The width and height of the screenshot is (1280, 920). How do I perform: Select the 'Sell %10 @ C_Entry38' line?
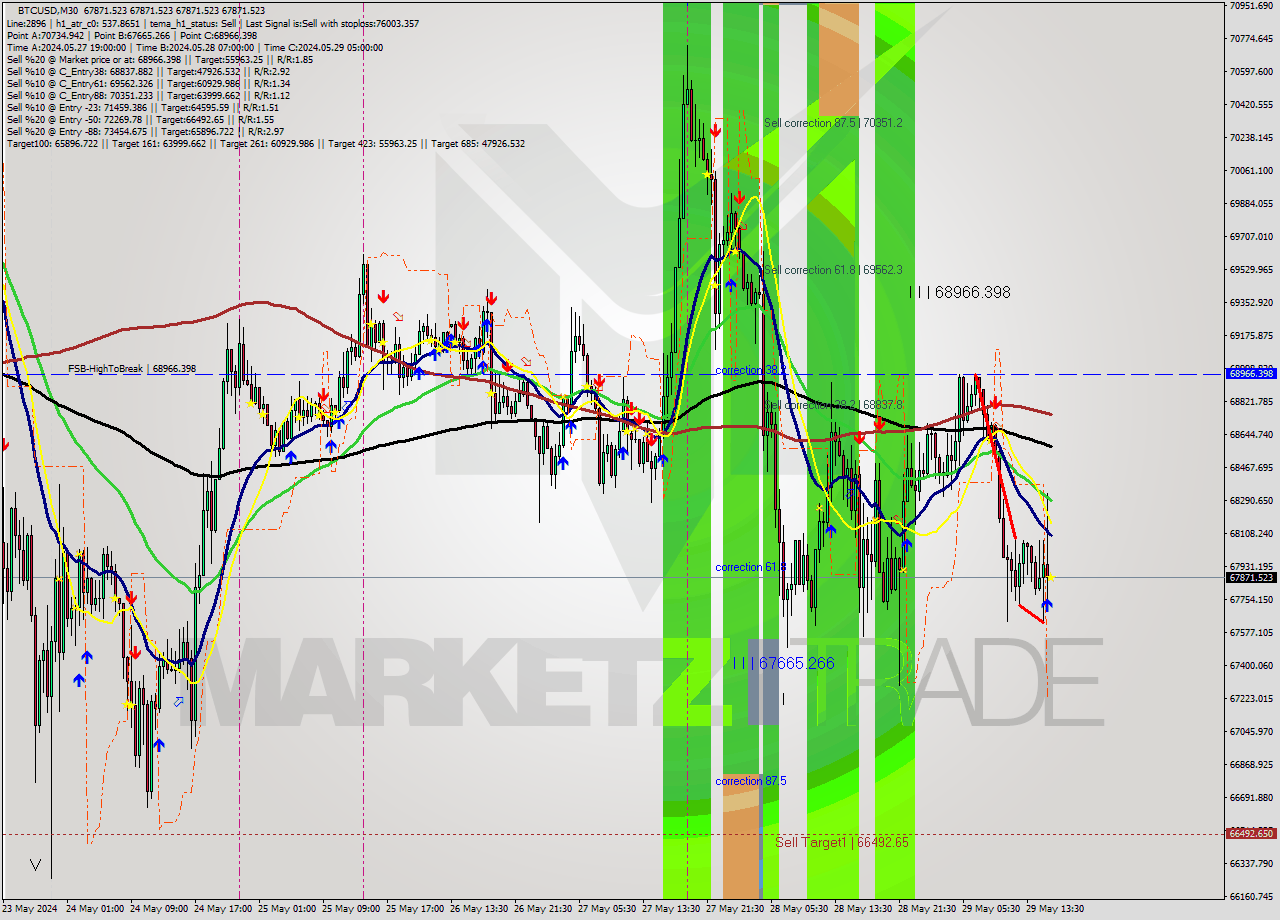pos(148,71)
